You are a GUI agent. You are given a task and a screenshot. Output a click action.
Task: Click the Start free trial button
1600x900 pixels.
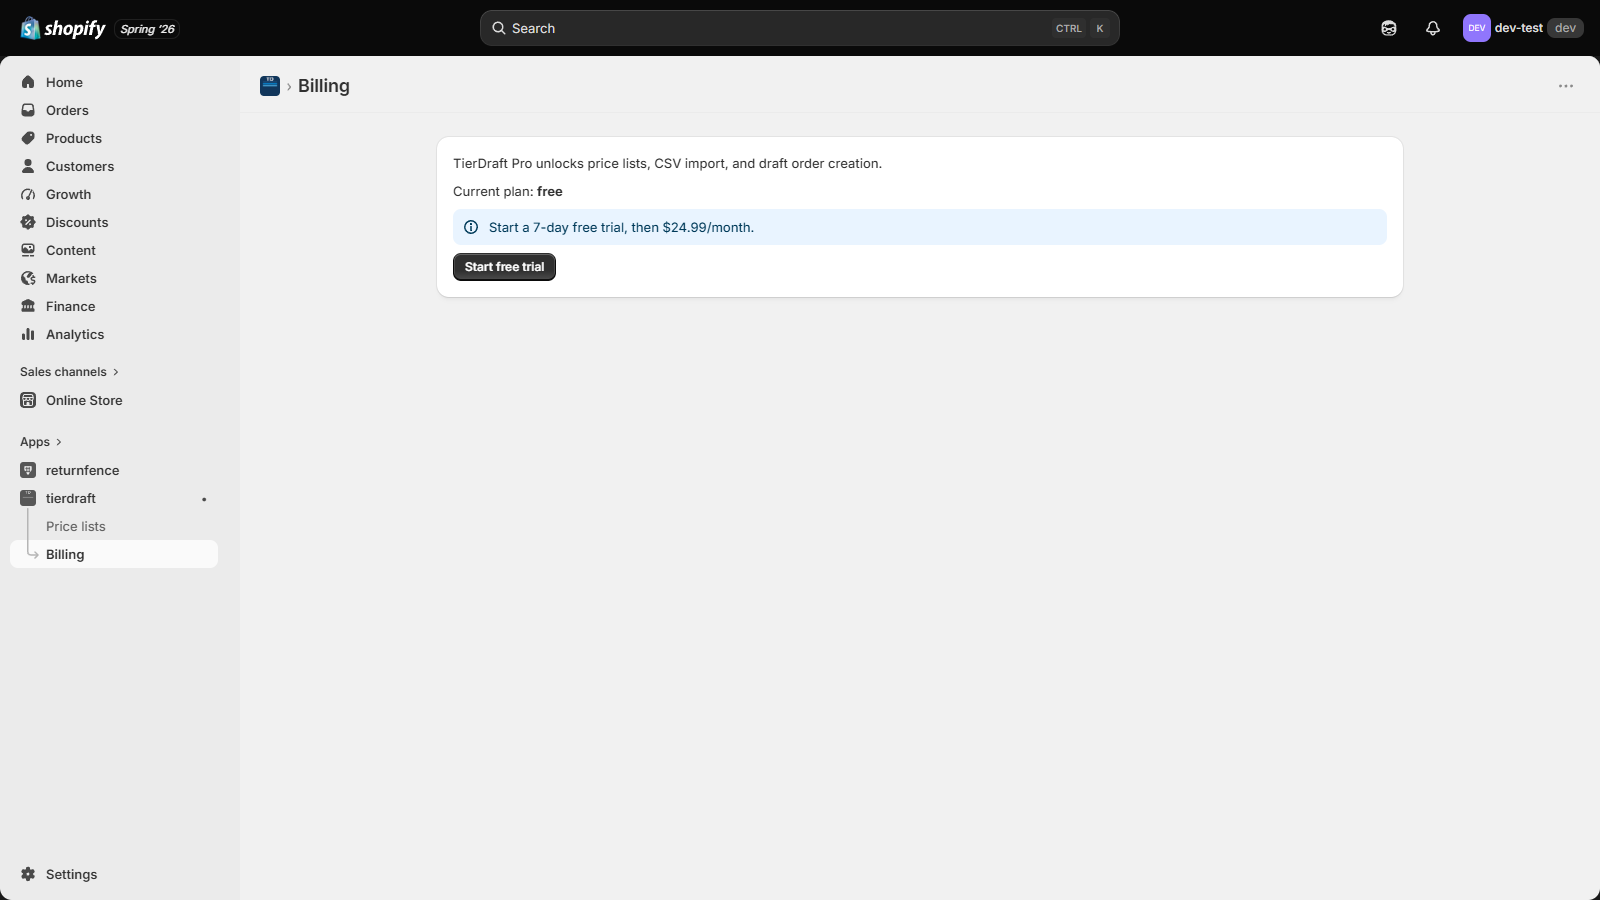point(504,267)
